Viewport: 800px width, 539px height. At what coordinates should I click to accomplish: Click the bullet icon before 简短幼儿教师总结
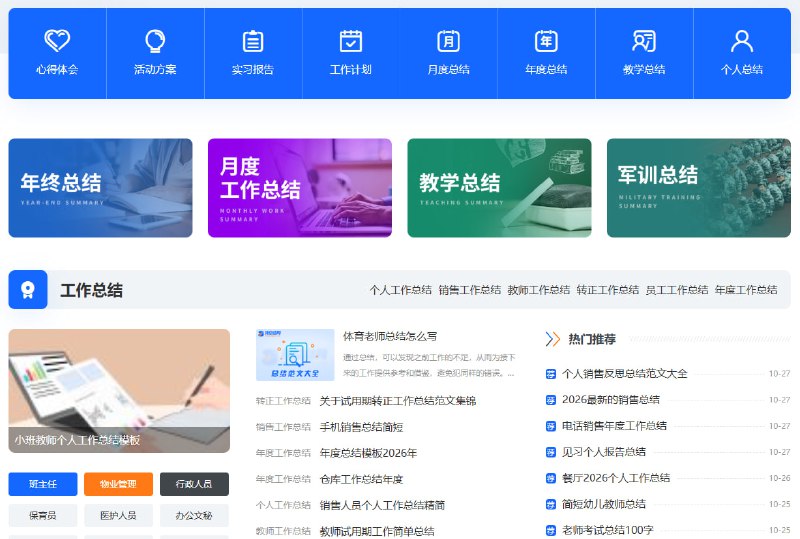tap(551, 504)
